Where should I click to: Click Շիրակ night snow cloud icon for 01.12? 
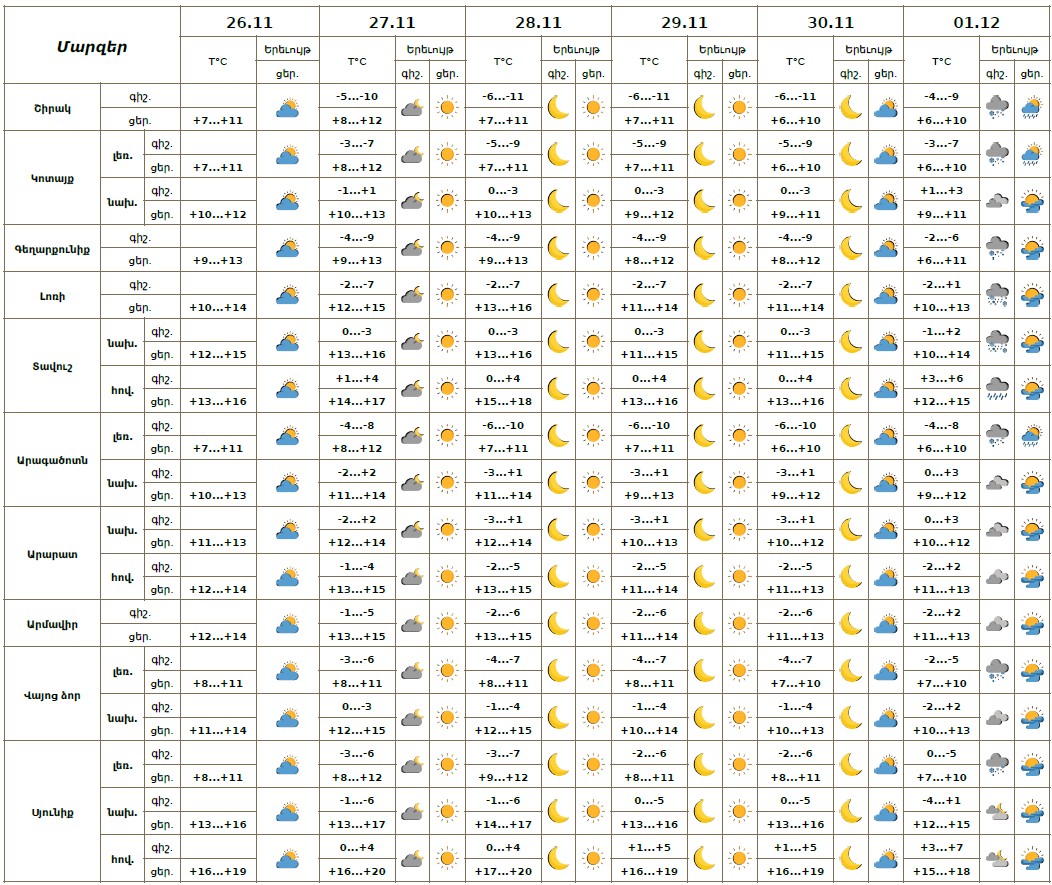996,107
